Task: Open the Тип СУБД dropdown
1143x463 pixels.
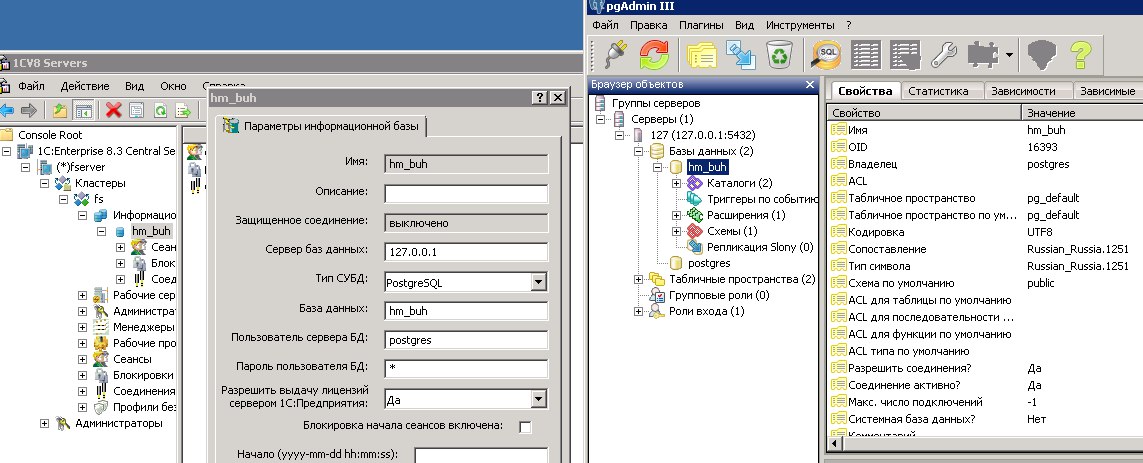Action: (x=539, y=282)
